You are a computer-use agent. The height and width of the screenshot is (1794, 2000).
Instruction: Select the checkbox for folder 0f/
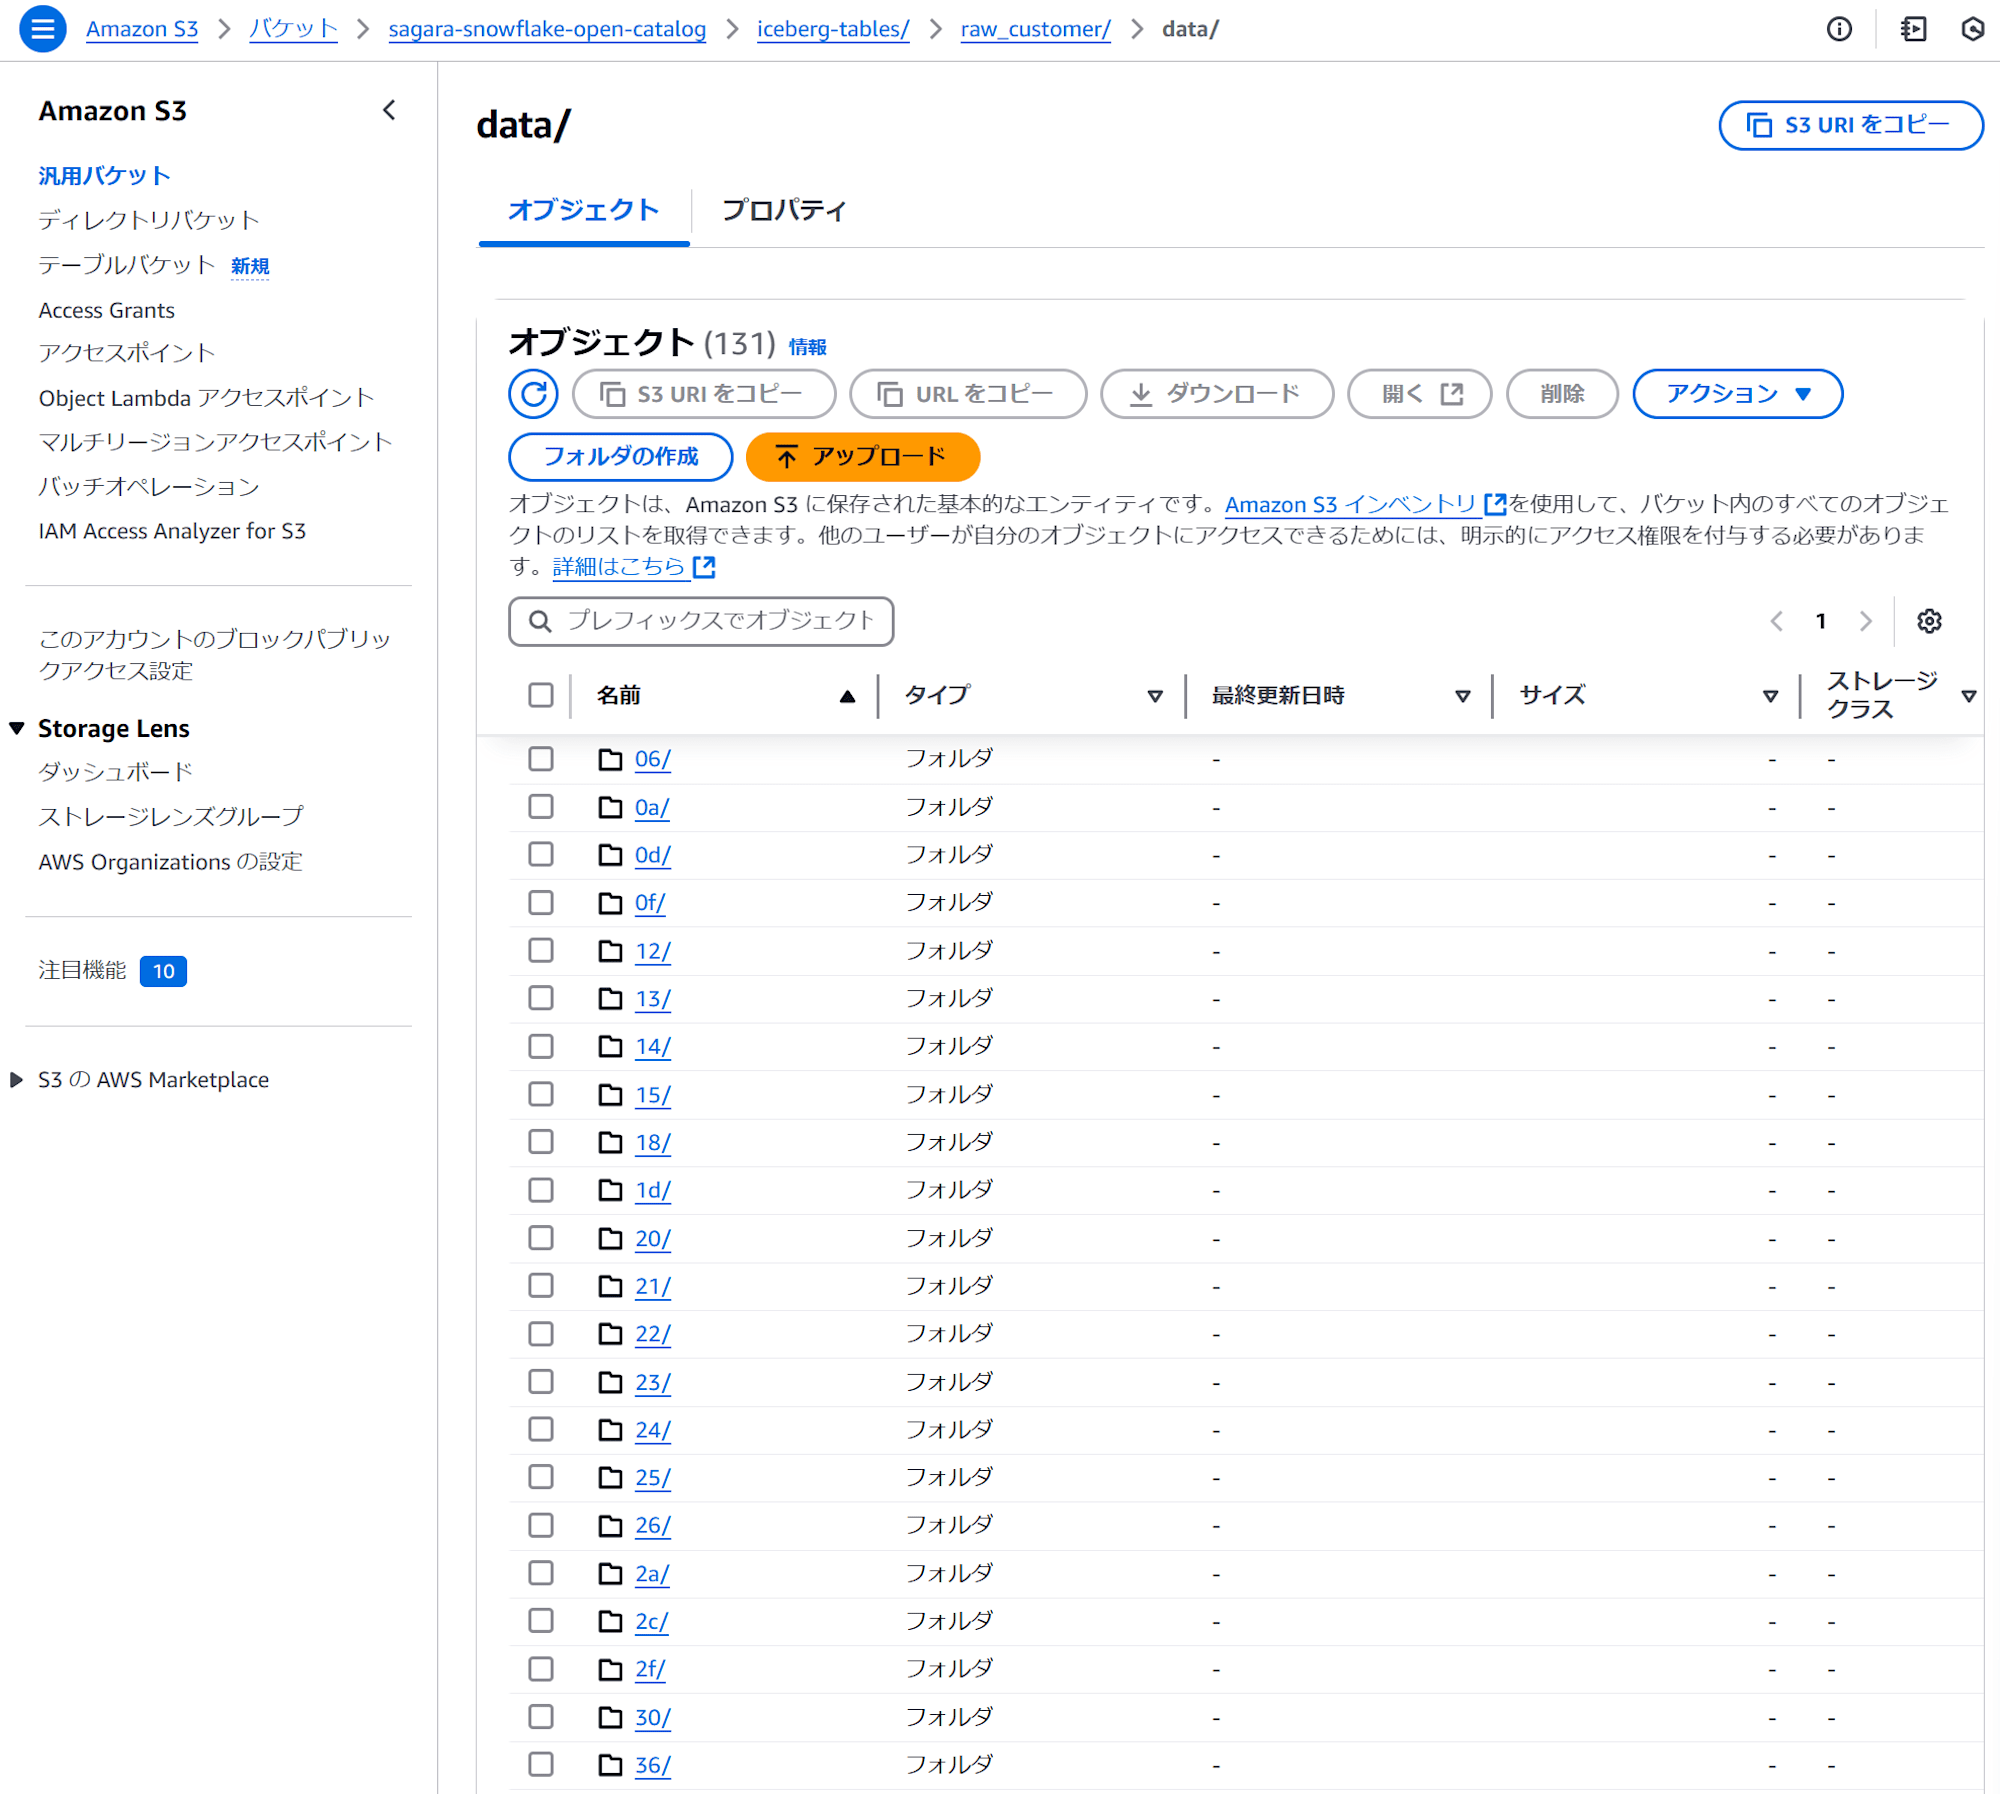541,903
